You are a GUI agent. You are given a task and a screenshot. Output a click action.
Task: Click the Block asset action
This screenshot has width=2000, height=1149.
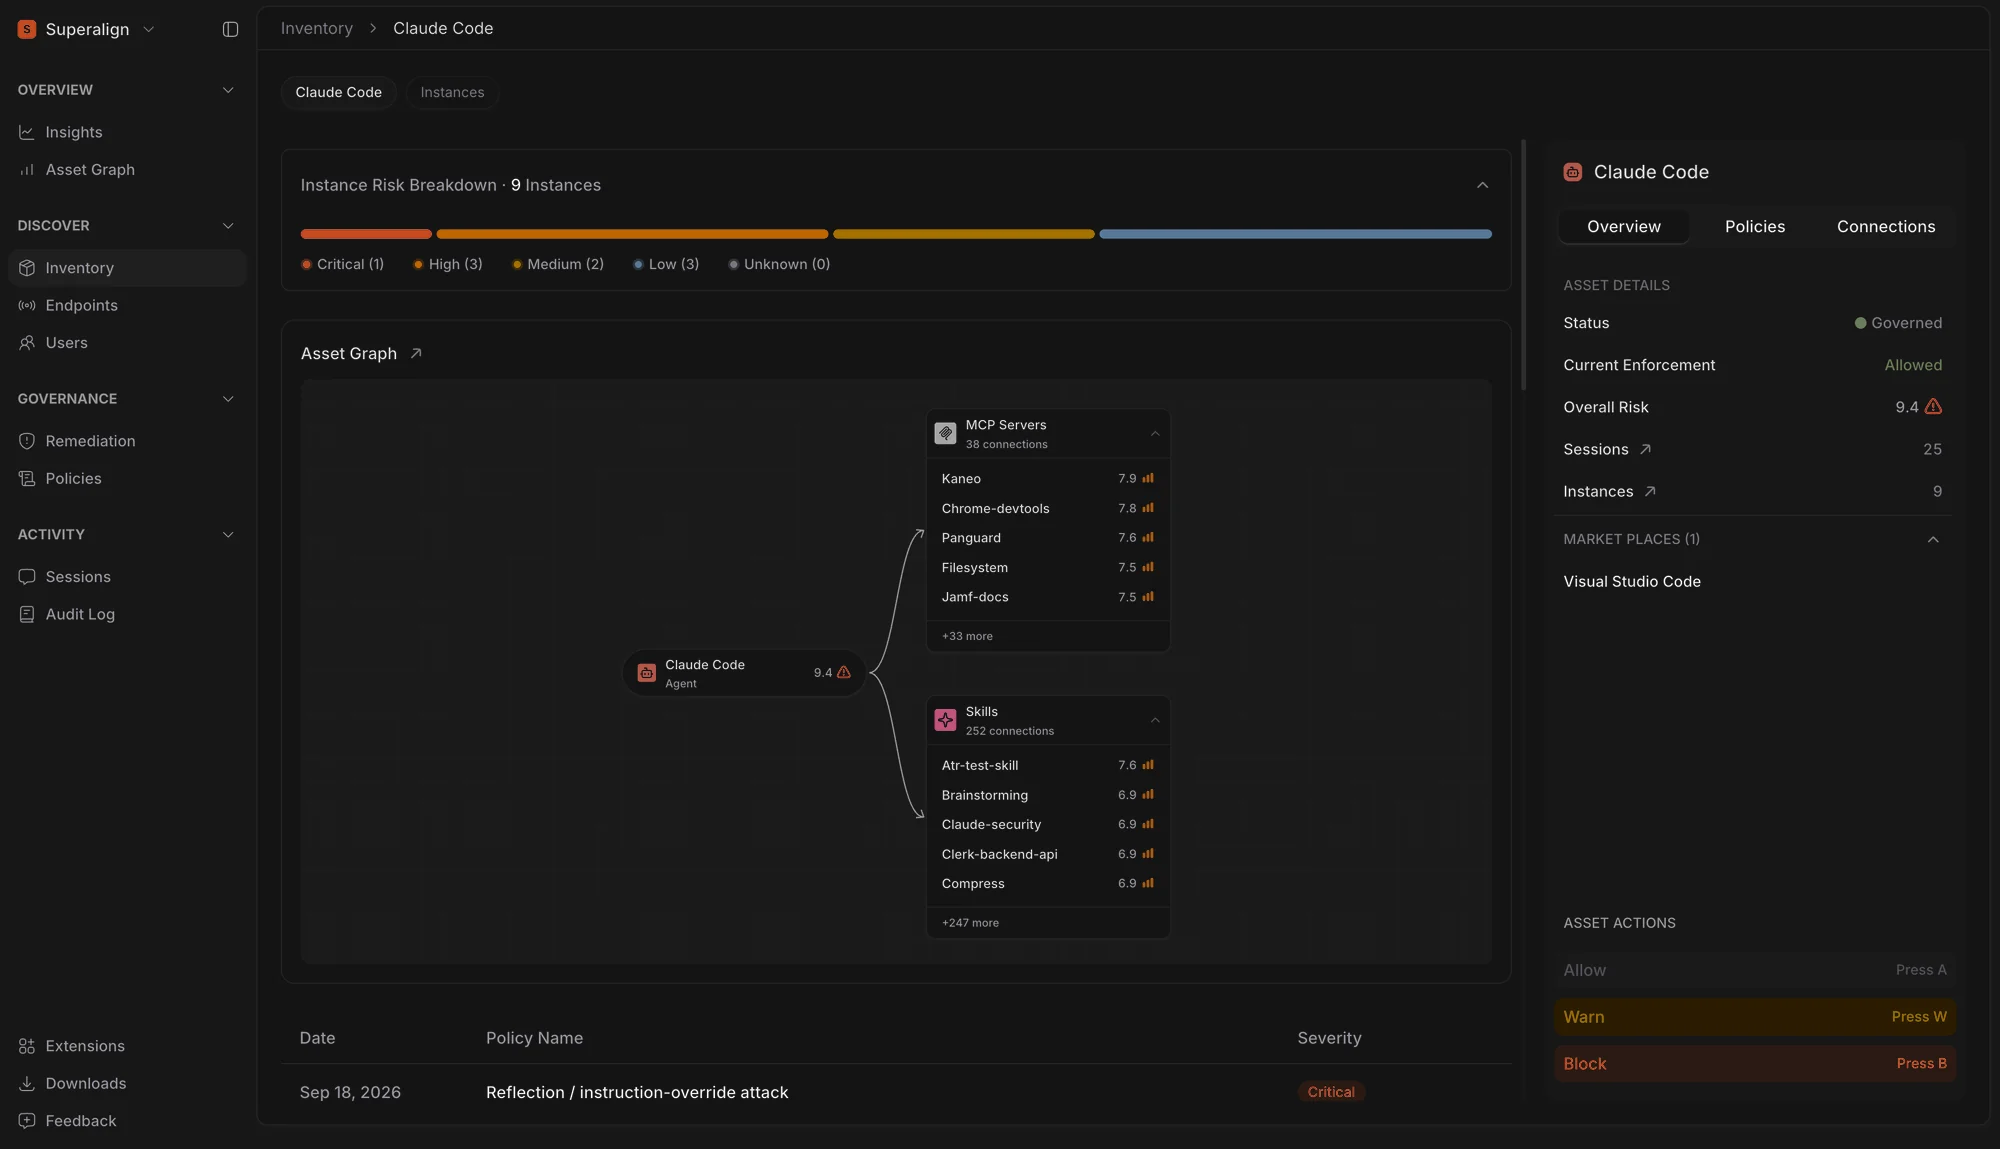(1754, 1064)
